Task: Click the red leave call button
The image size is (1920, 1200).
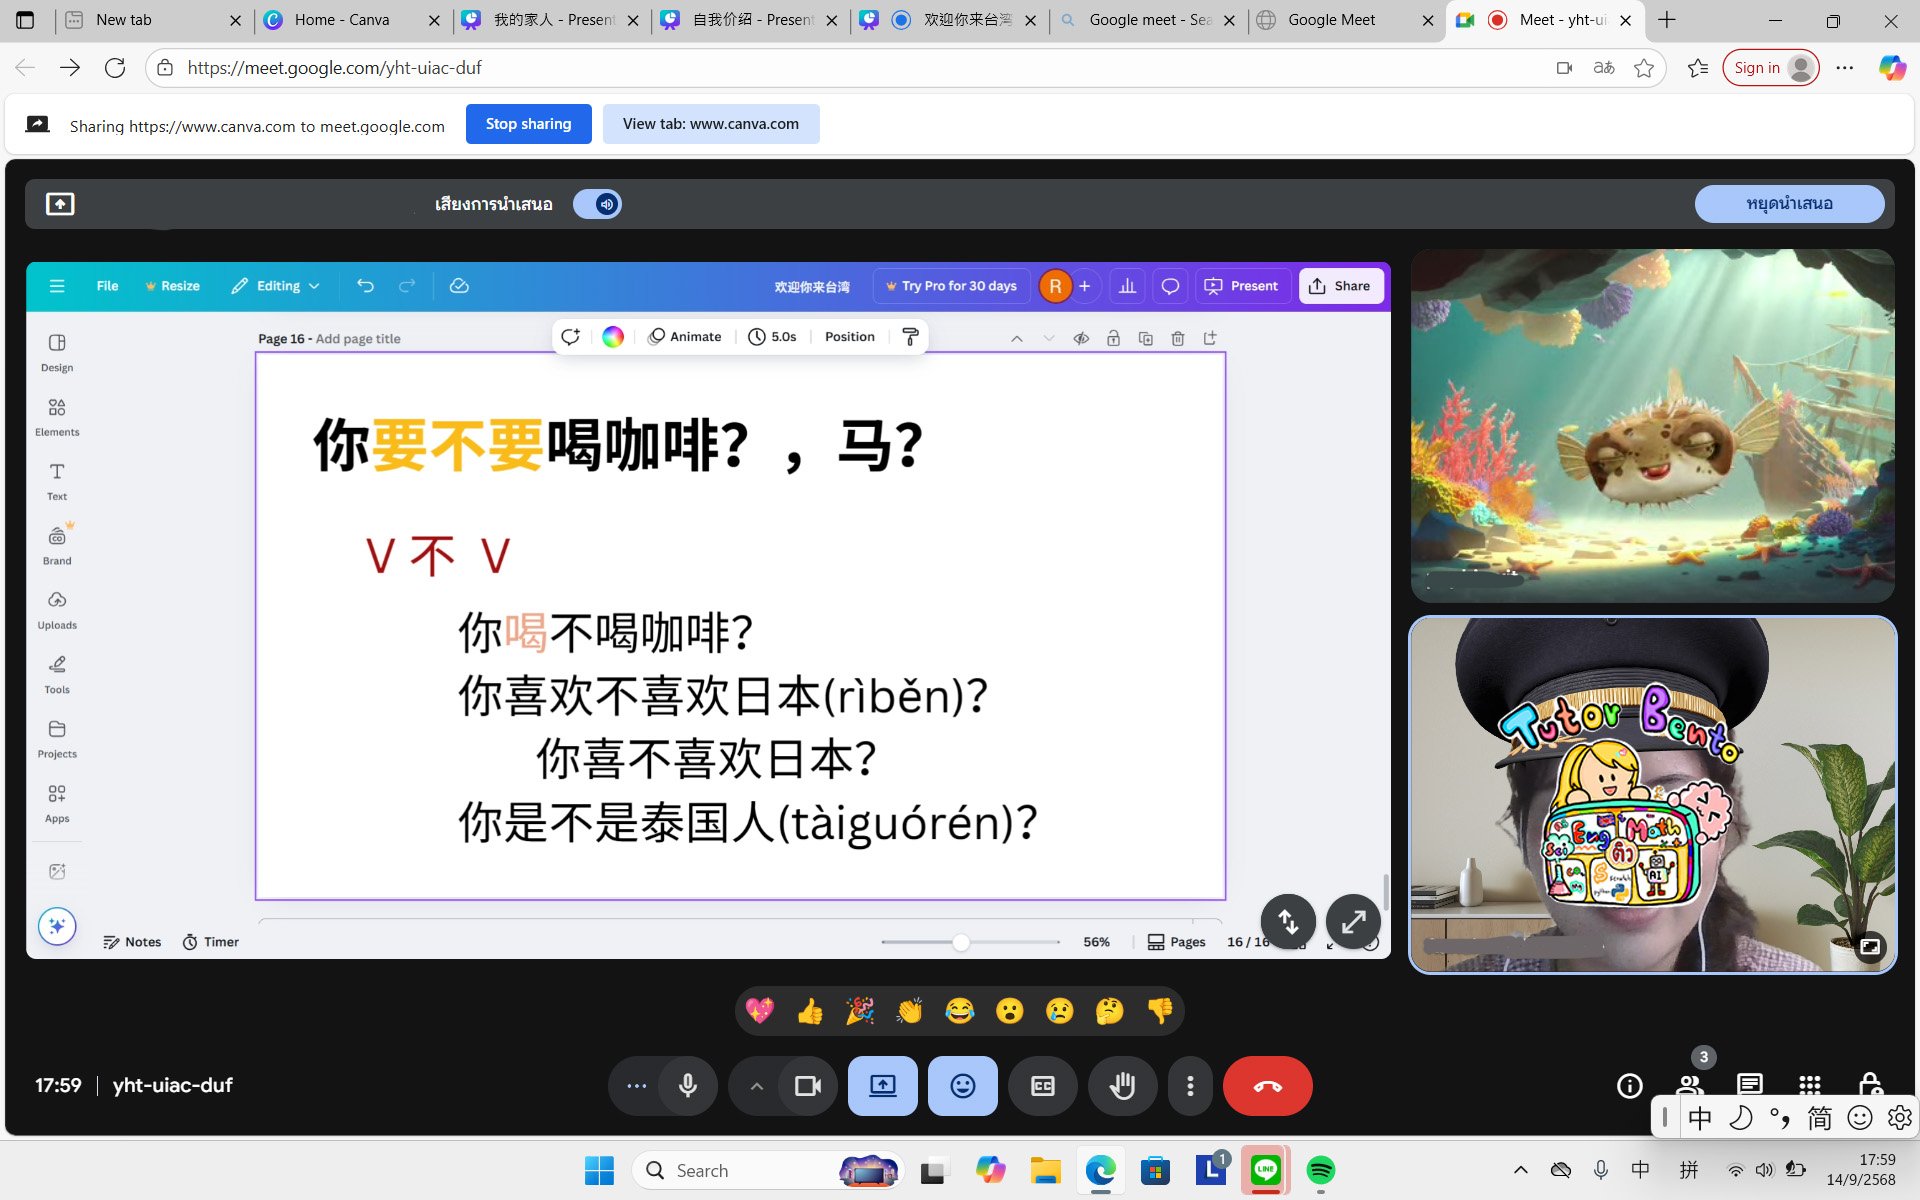Action: pos(1267,1086)
